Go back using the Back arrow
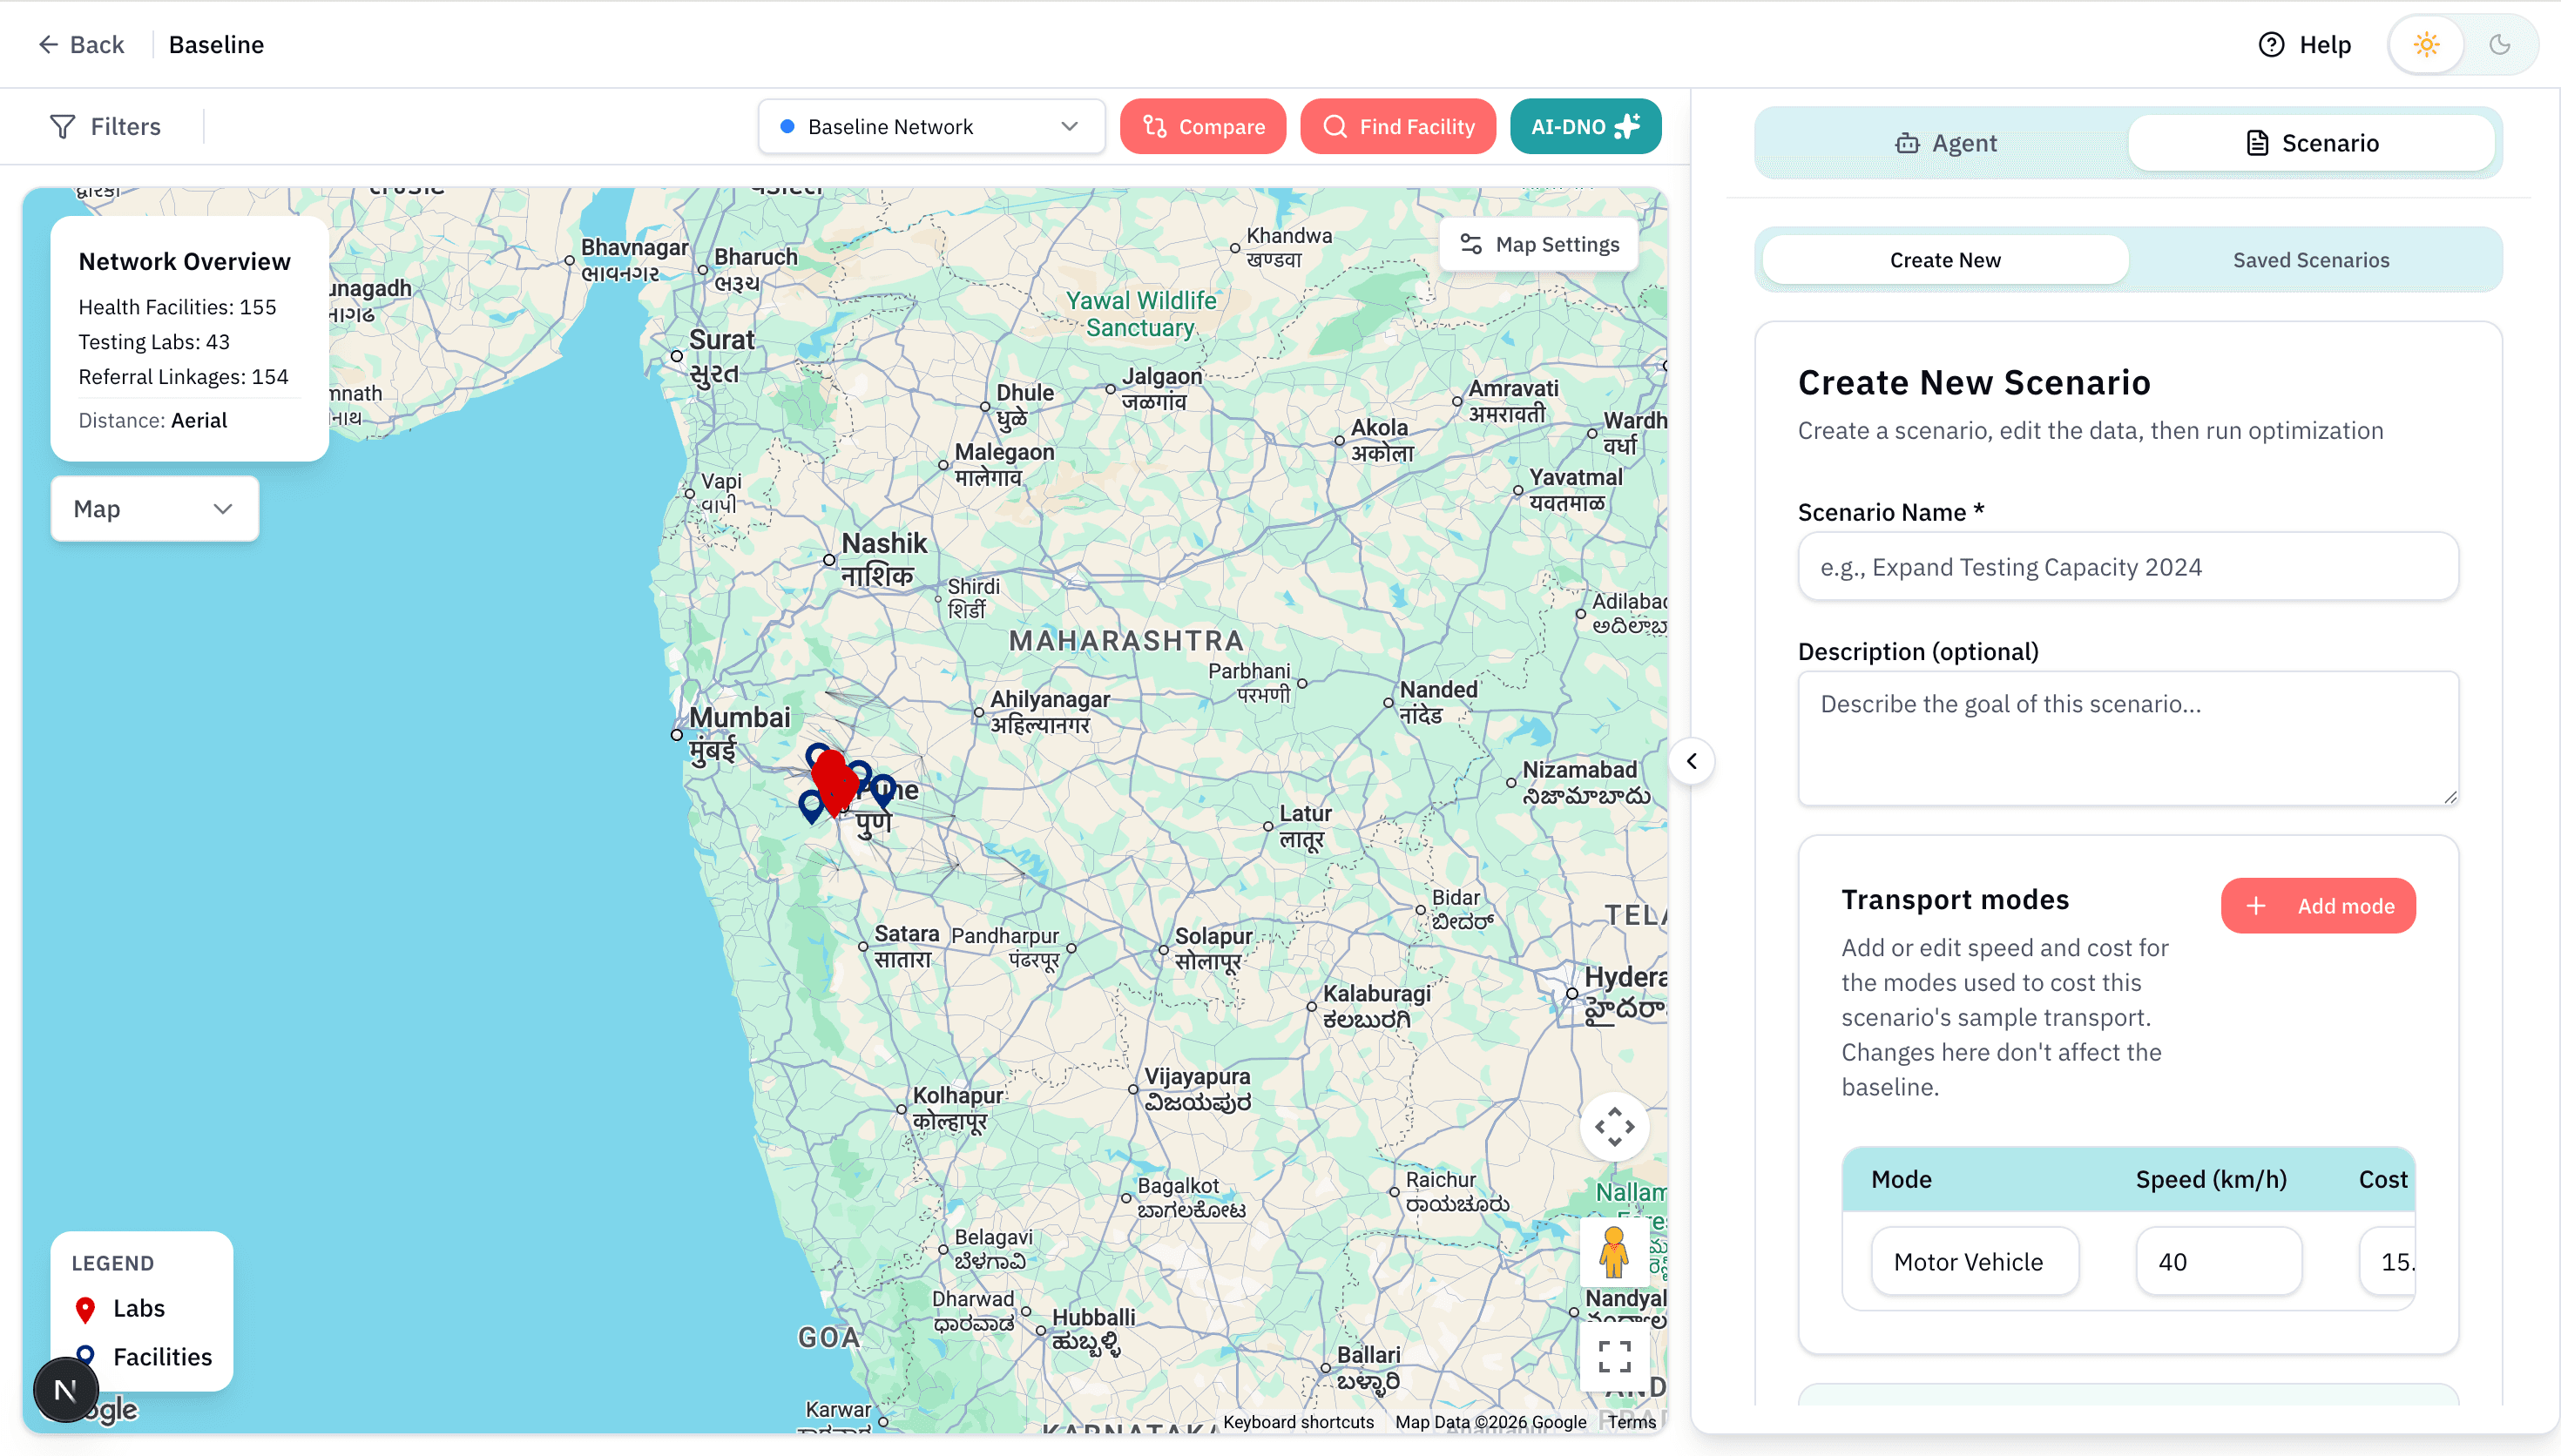Image resolution: width=2561 pixels, height=1456 pixels. point(81,44)
